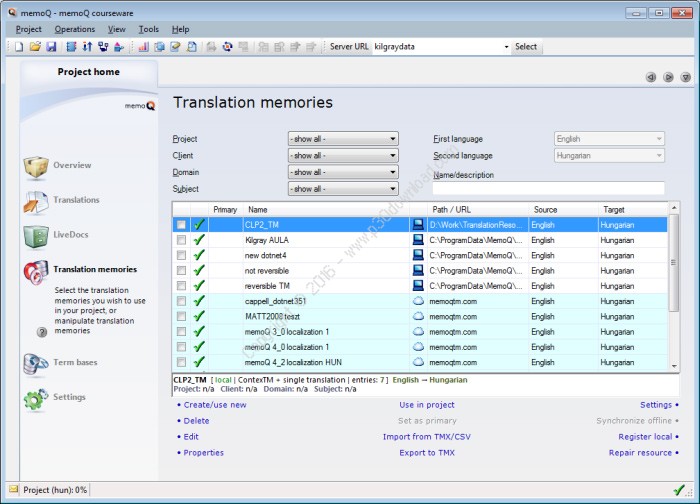Viewport: 700px width, 504px height.
Task: Click the Delete link
Action: pyautogui.click(x=196, y=421)
